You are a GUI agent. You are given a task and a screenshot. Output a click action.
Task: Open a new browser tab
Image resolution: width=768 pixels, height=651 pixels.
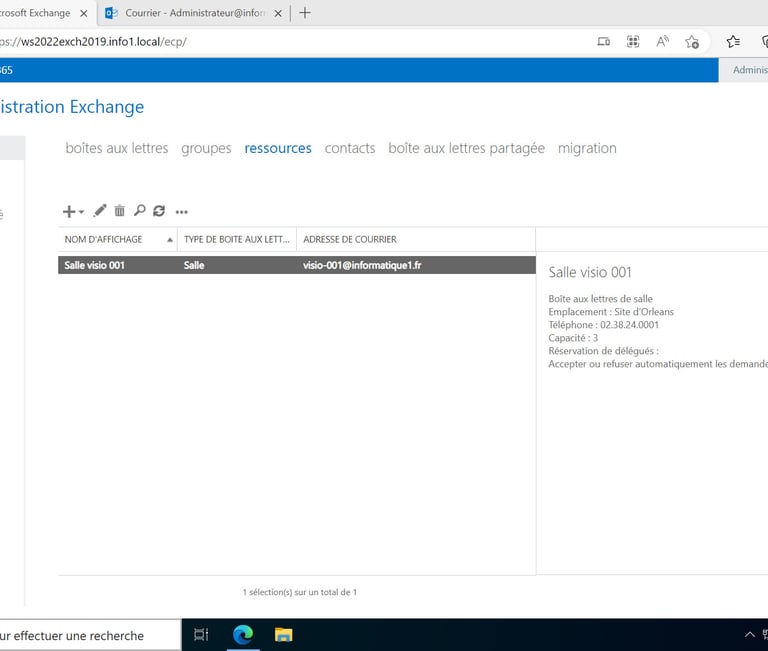pyautogui.click(x=305, y=13)
